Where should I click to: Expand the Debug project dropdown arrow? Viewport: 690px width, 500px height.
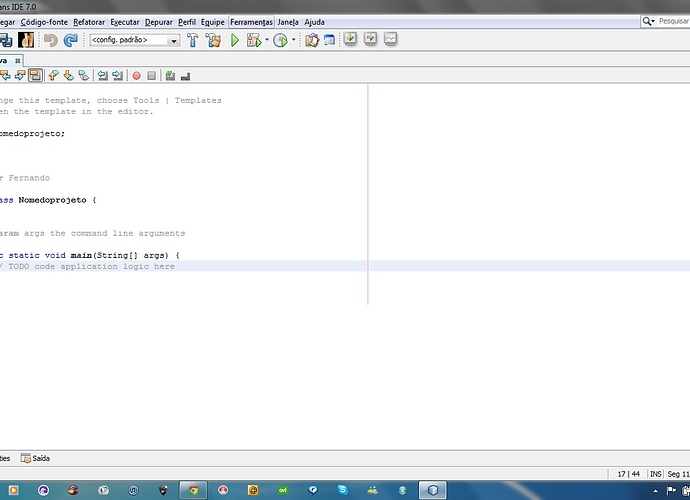[267, 40]
